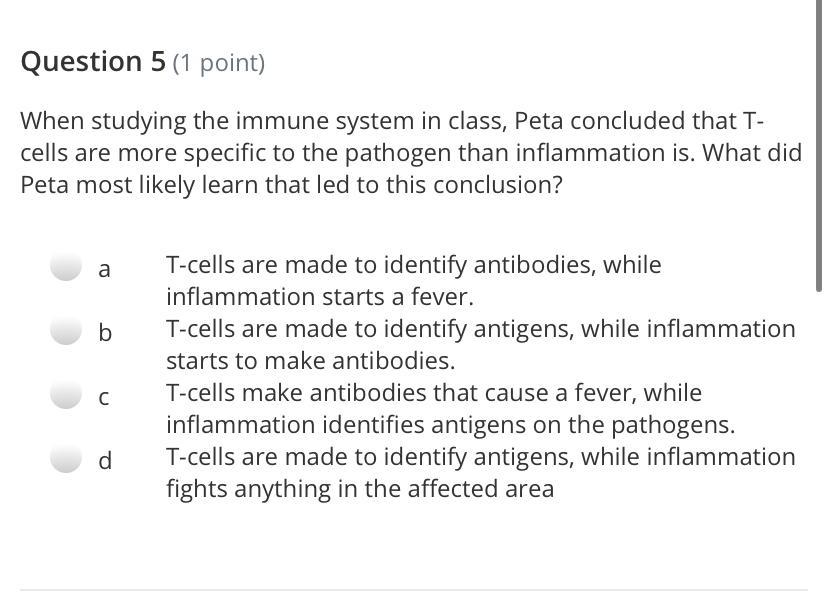Click answer text 'inflammation starts a fever'
This screenshot has height=601, width=828.
click(x=319, y=297)
